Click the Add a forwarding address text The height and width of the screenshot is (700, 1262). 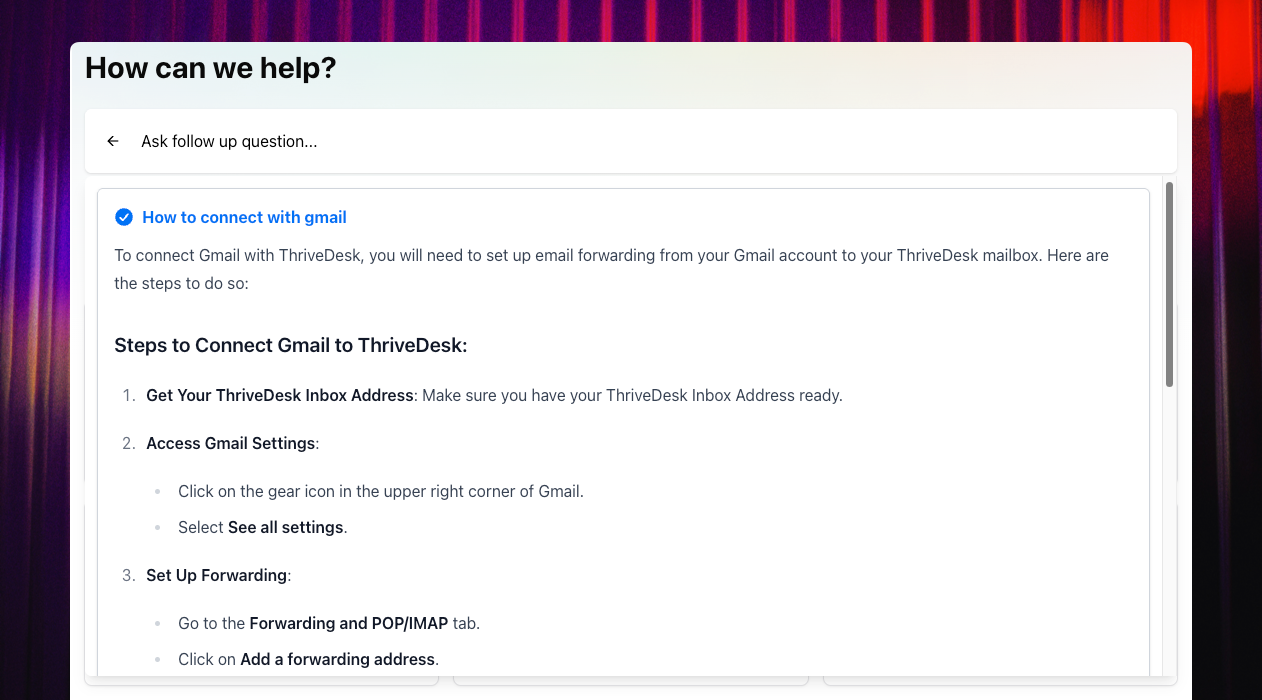(x=338, y=659)
